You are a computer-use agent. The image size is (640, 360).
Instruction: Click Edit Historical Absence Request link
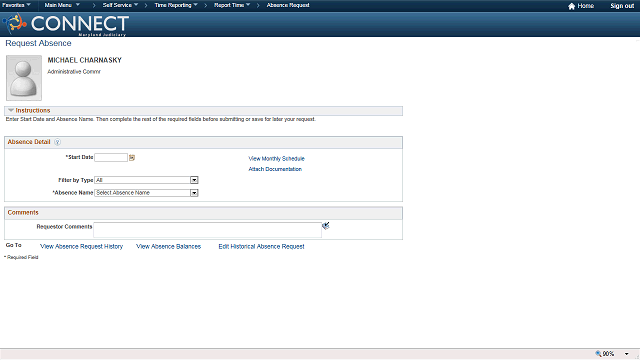pyautogui.click(x=261, y=247)
